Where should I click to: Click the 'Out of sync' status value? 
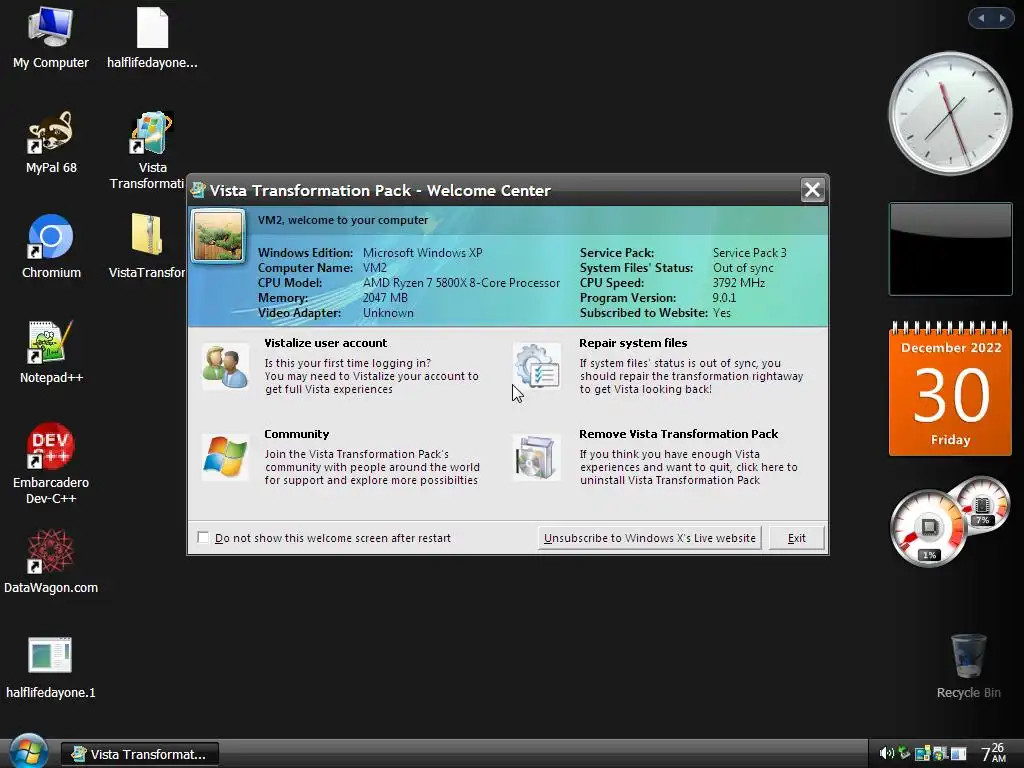(x=743, y=268)
